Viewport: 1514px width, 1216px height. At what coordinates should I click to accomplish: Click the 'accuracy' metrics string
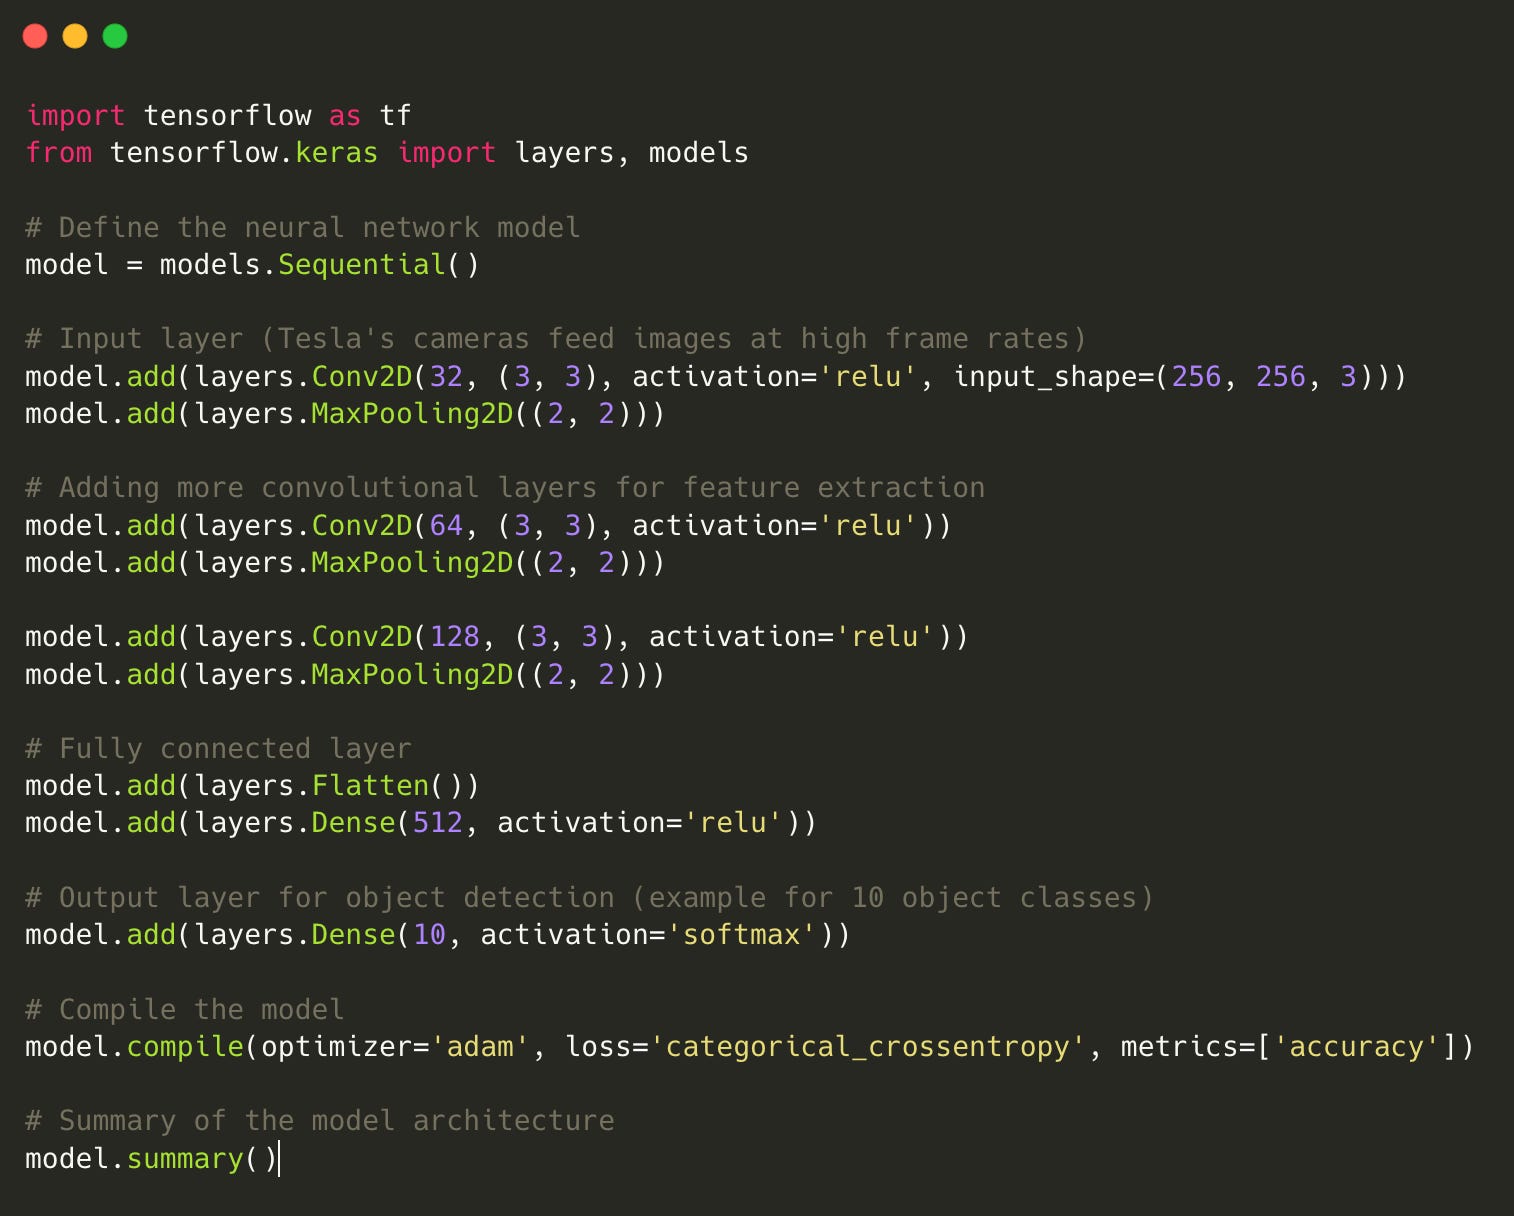[1356, 1047]
